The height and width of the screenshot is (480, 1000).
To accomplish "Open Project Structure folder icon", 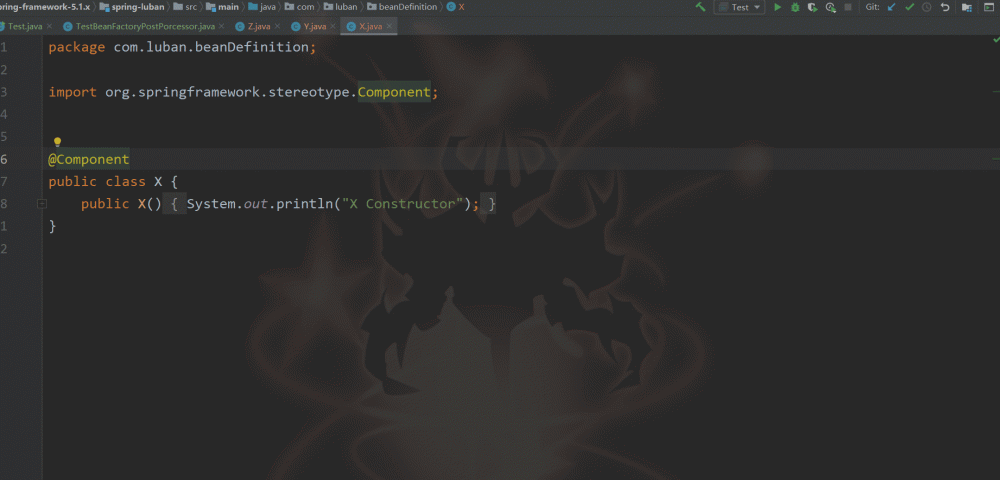I will pos(967,7).
